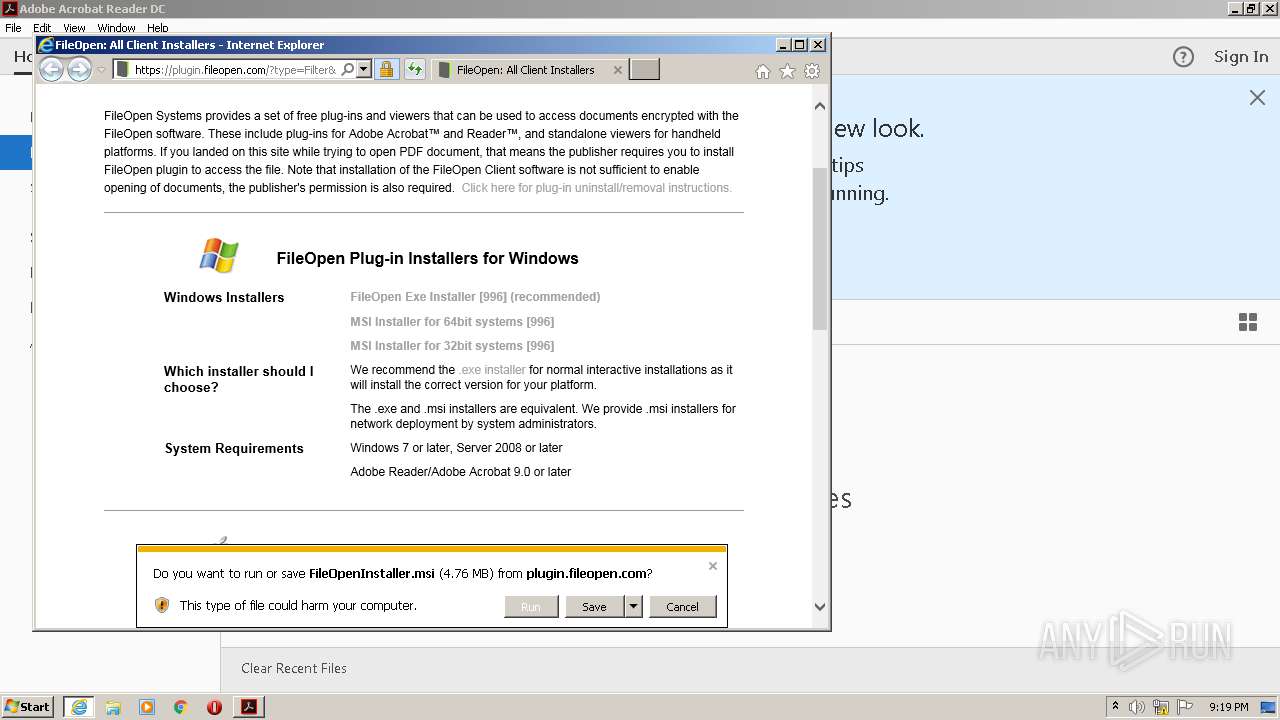Image resolution: width=1280 pixels, height=720 pixels.
Task: Click the address bar URL field
Action: coord(235,70)
